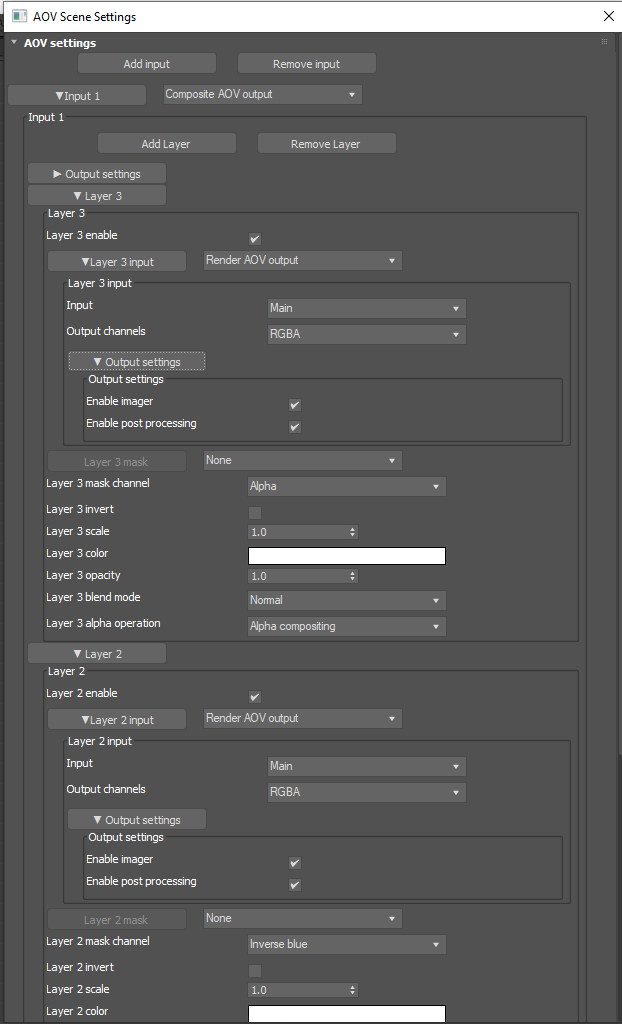Open Layer 2 mask channel dropdown

click(x=346, y=945)
